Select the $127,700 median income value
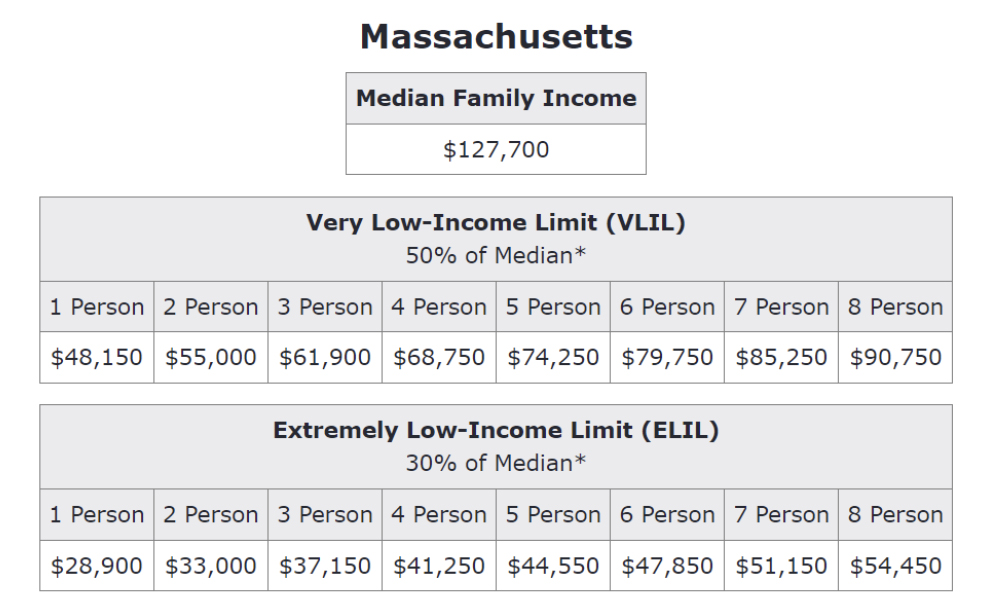 click(496, 150)
